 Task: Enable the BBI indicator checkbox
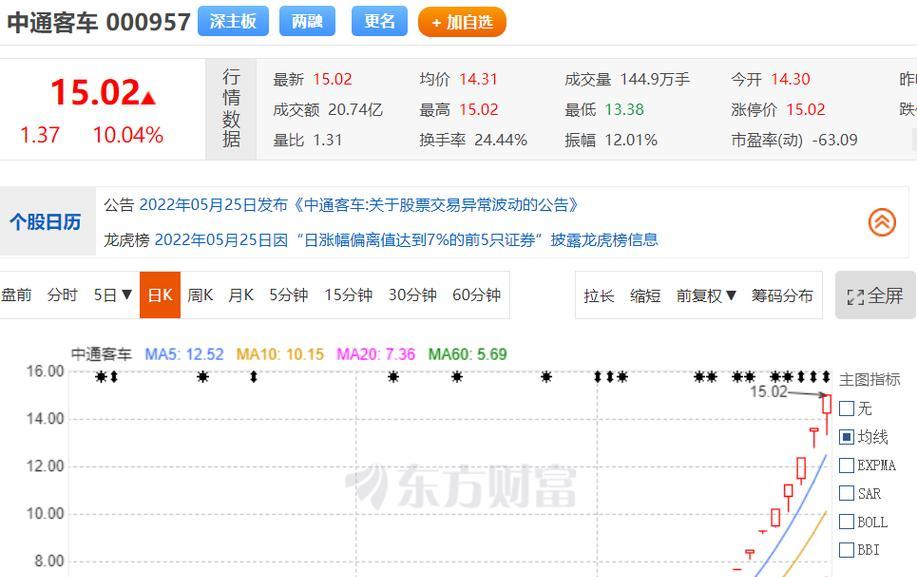[x=846, y=550]
